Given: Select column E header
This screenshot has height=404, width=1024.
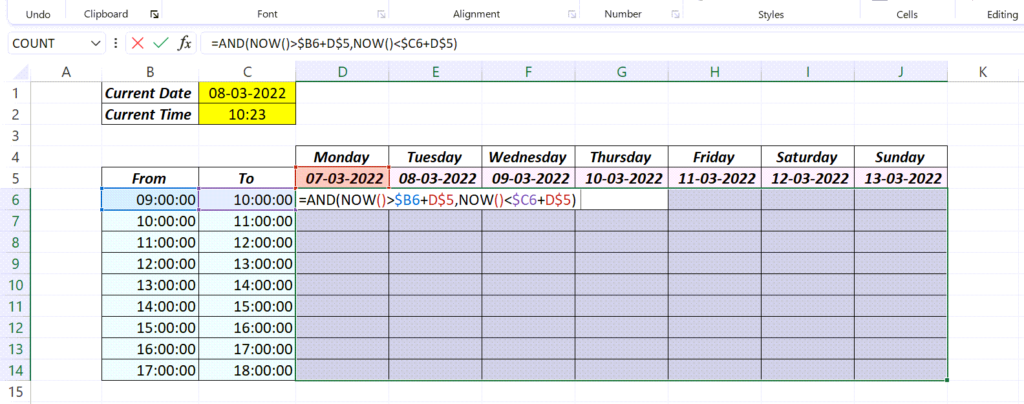Looking at the screenshot, I should coord(435,72).
